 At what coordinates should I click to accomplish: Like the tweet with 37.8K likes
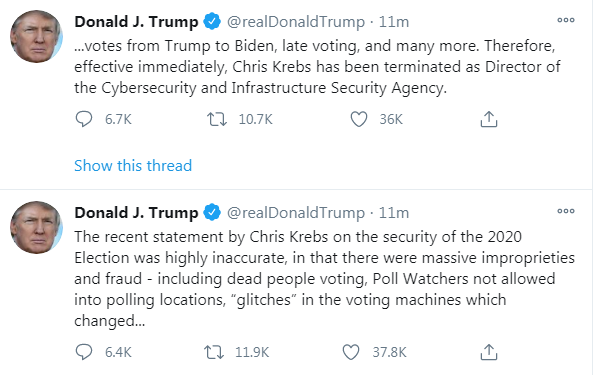[351, 352]
